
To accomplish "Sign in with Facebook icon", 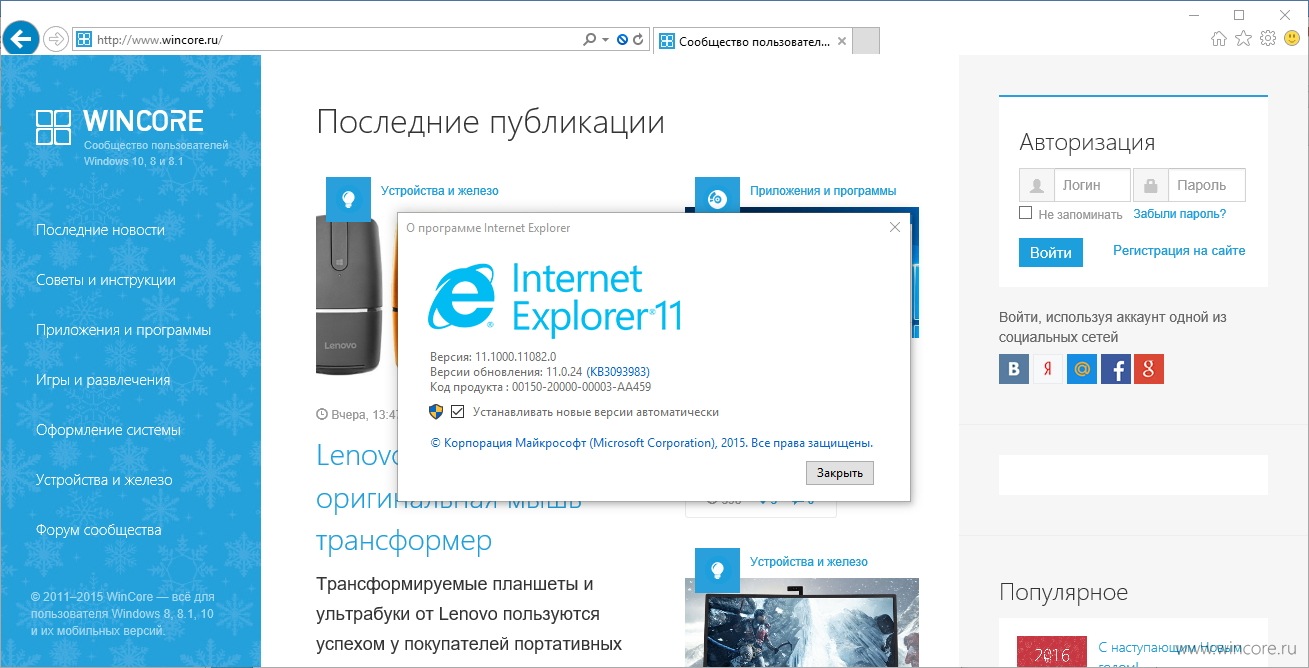I will coord(1115,369).
